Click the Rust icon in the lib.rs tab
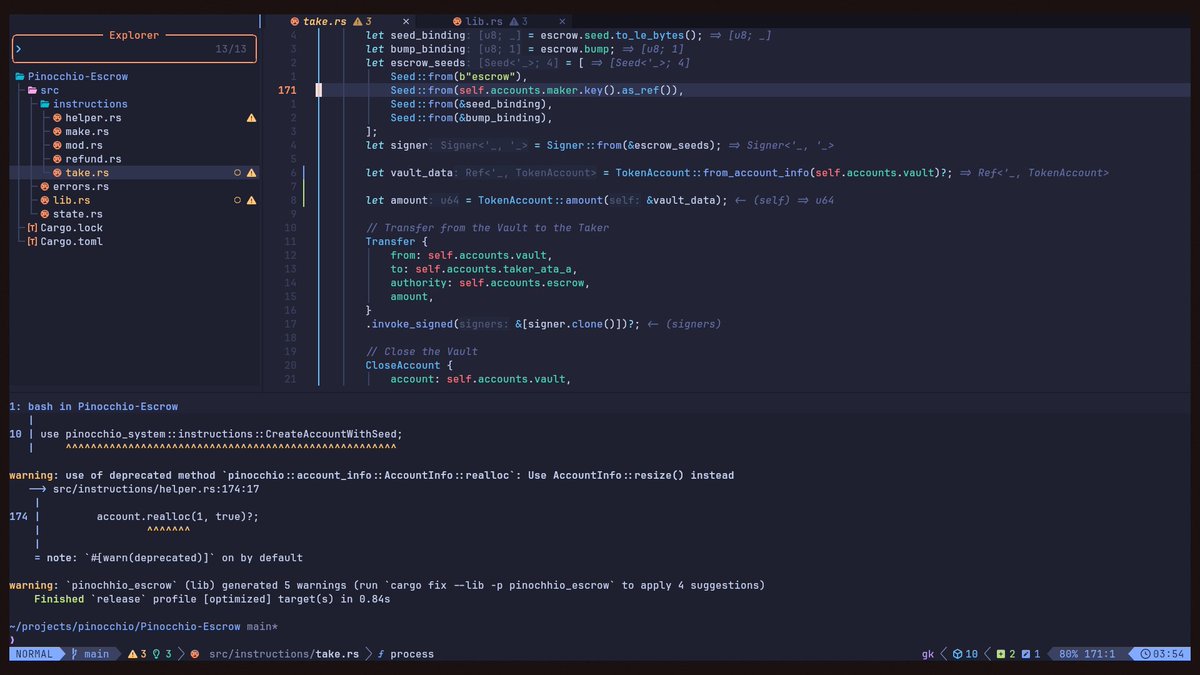Screen dimensions: 1200x675 [x=457, y=21]
